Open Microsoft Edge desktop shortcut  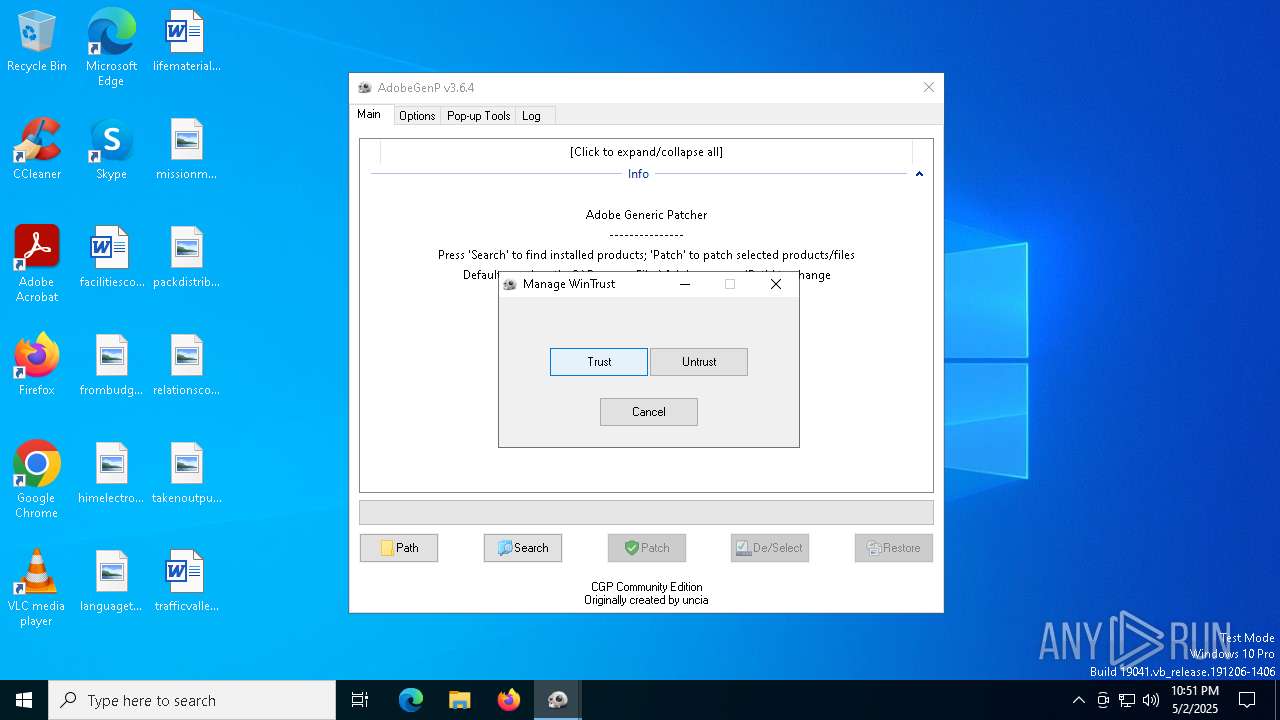(x=111, y=47)
